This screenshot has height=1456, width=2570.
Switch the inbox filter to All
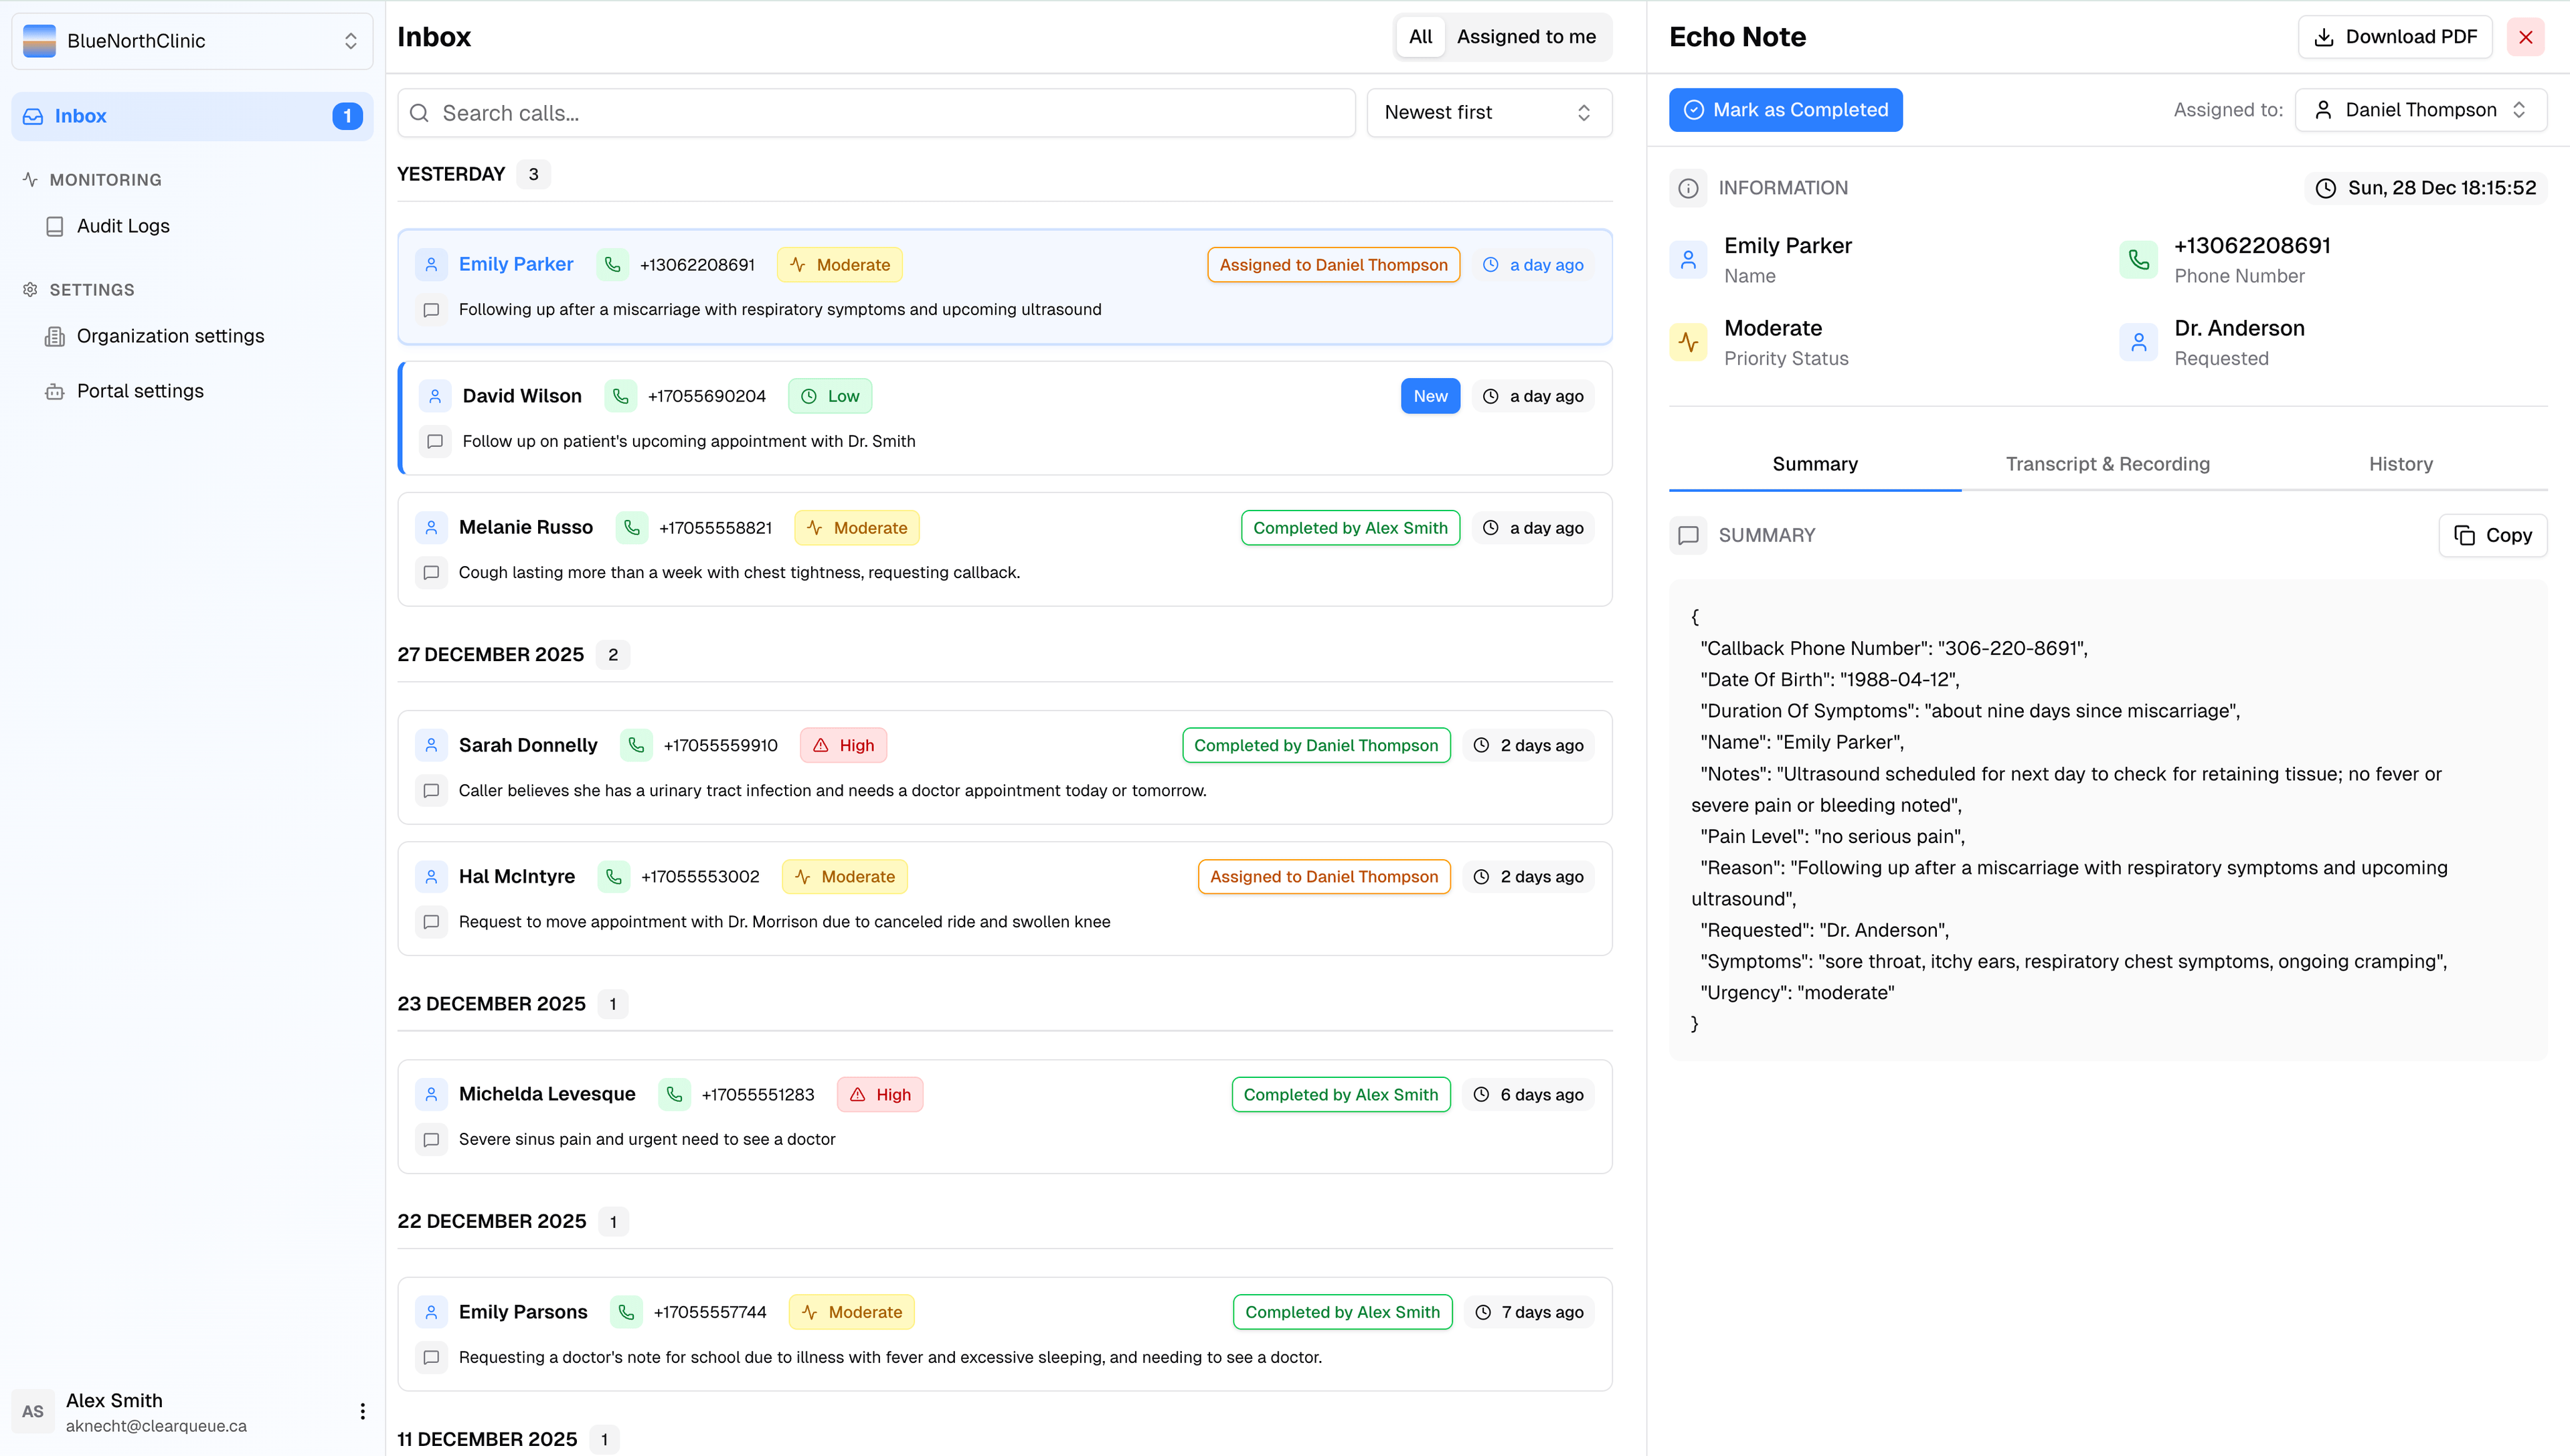point(1420,36)
